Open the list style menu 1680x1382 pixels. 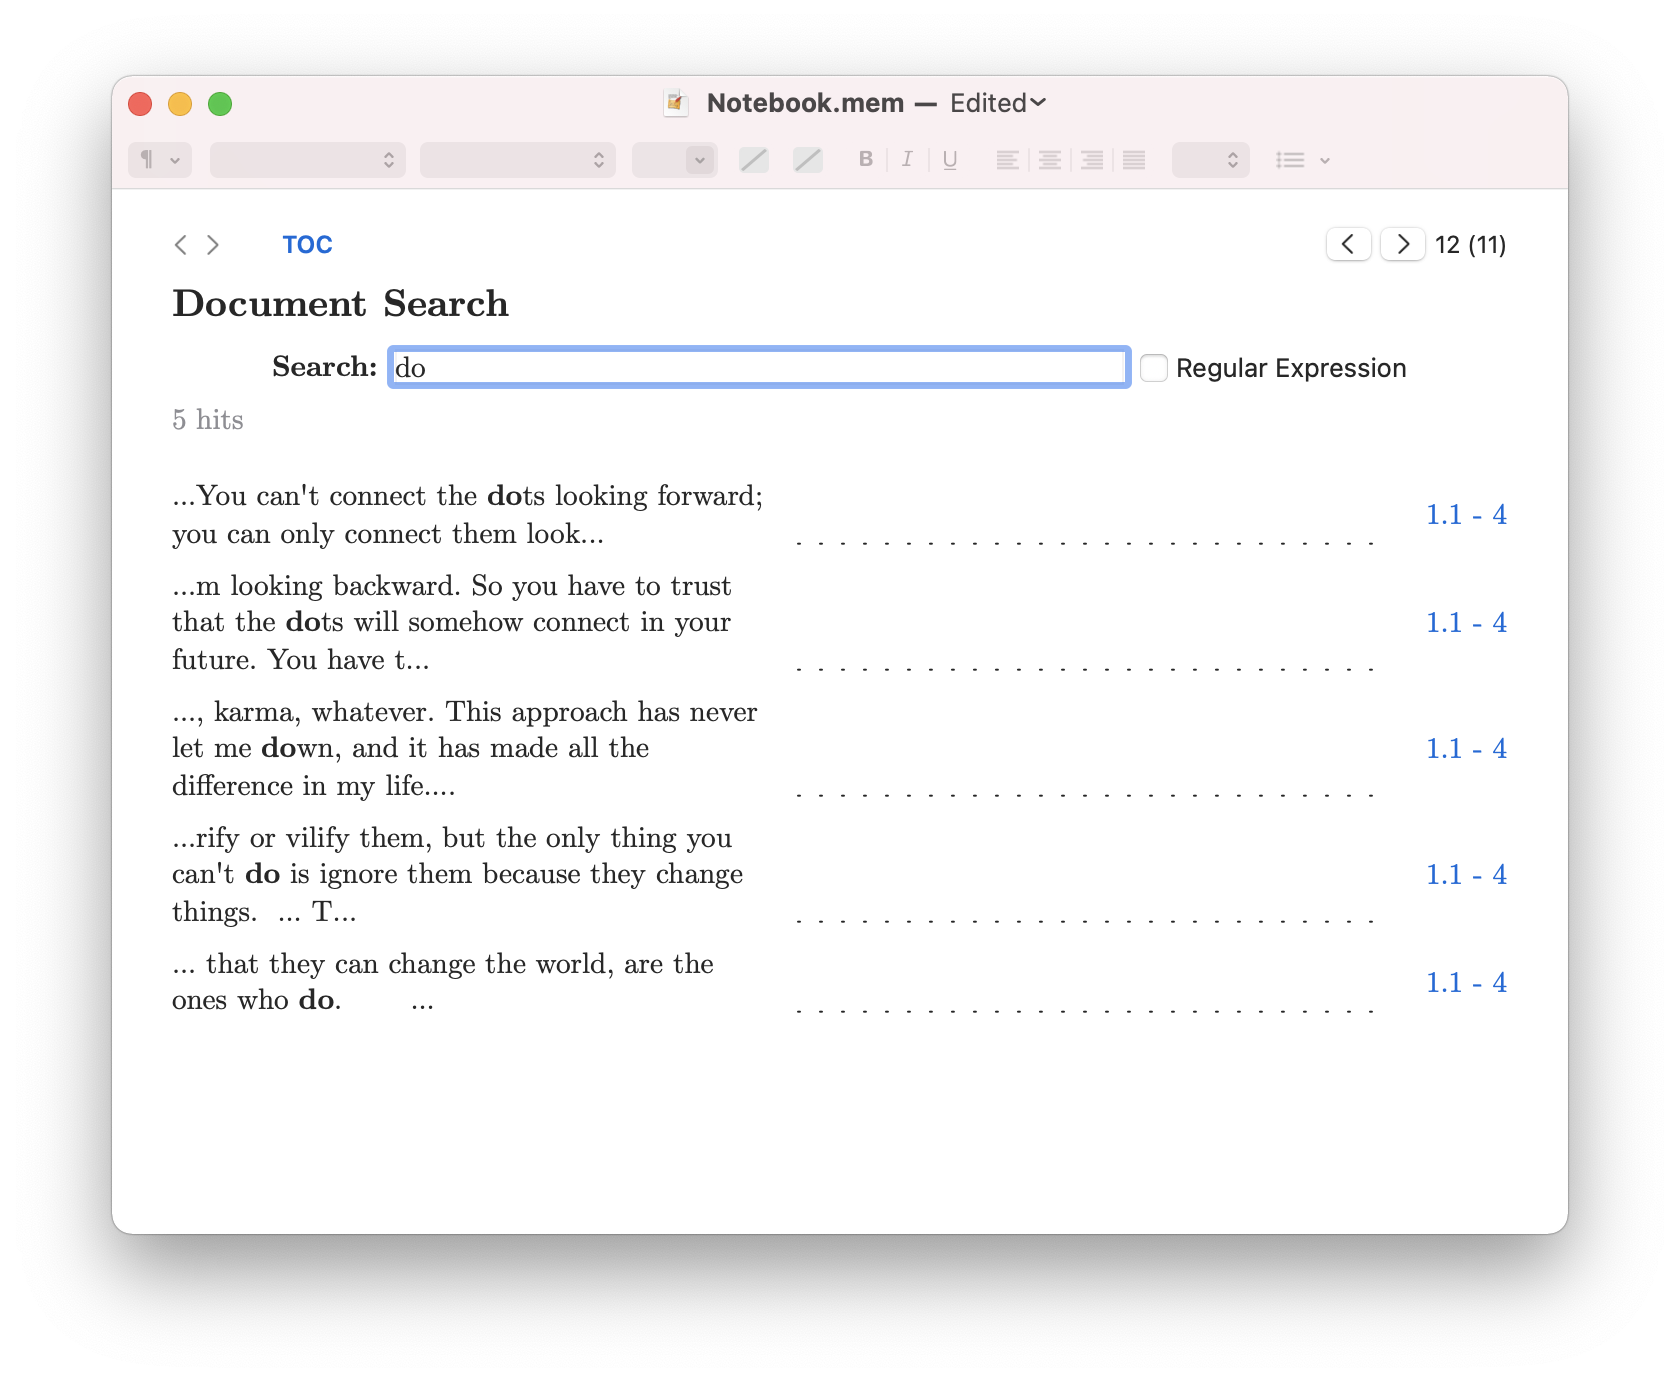[1302, 160]
